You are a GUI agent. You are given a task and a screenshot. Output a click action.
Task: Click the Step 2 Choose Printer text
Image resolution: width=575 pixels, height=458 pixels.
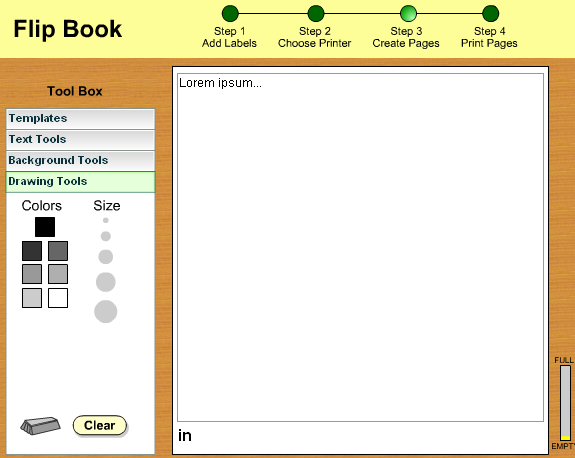[x=315, y=37]
